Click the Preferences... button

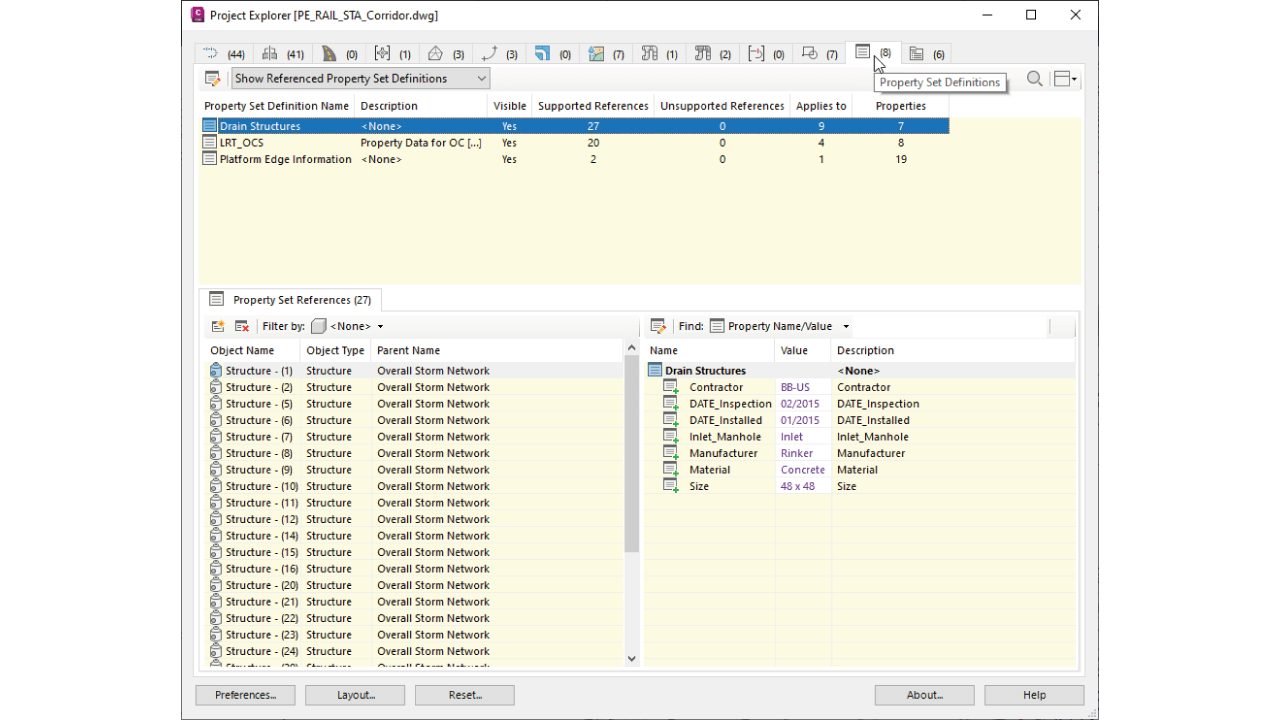(245, 695)
